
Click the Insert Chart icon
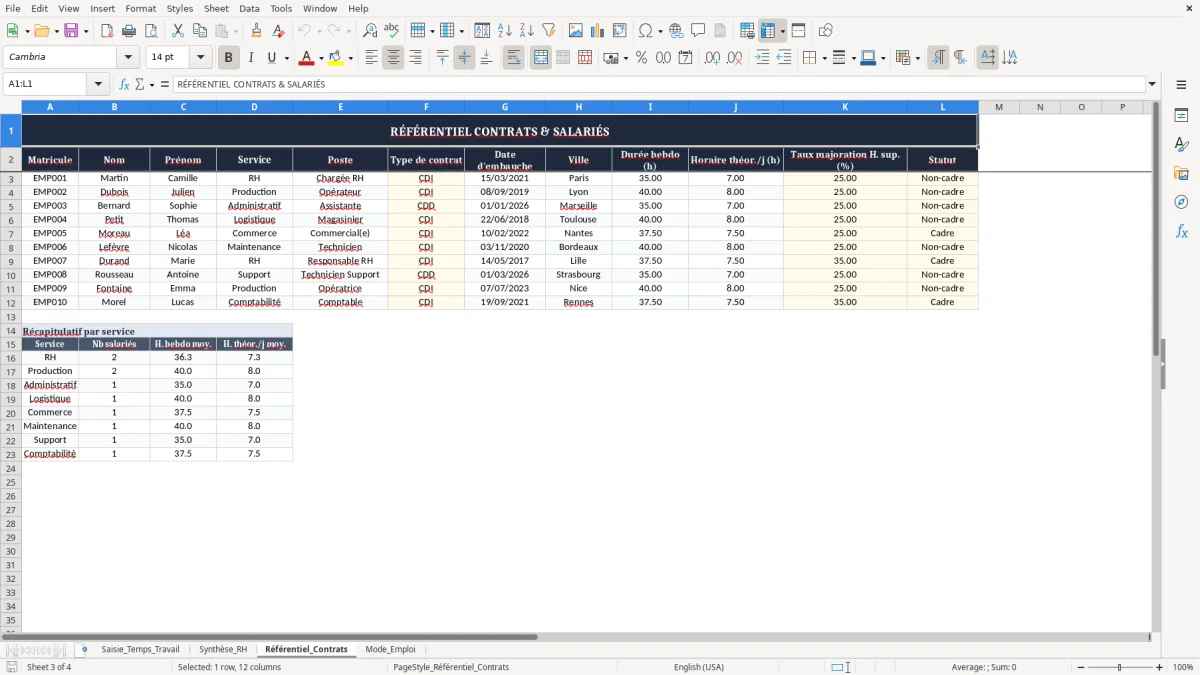(x=598, y=31)
